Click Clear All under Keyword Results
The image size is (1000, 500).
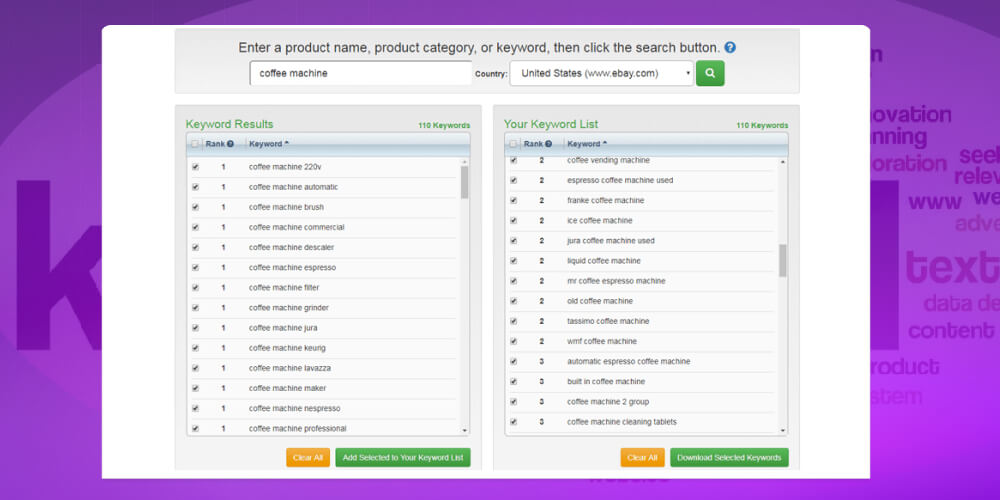(x=308, y=457)
